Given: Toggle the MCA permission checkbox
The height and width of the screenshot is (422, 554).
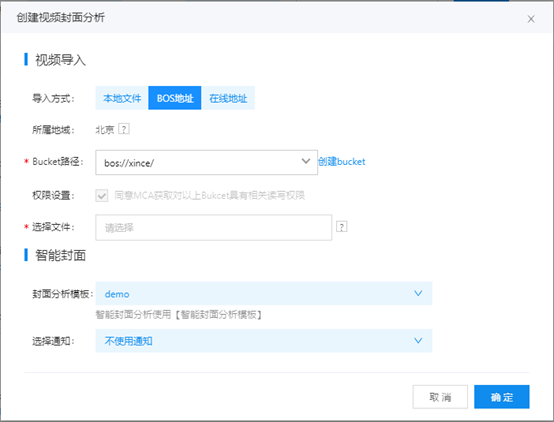Looking at the screenshot, I should click(102, 195).
